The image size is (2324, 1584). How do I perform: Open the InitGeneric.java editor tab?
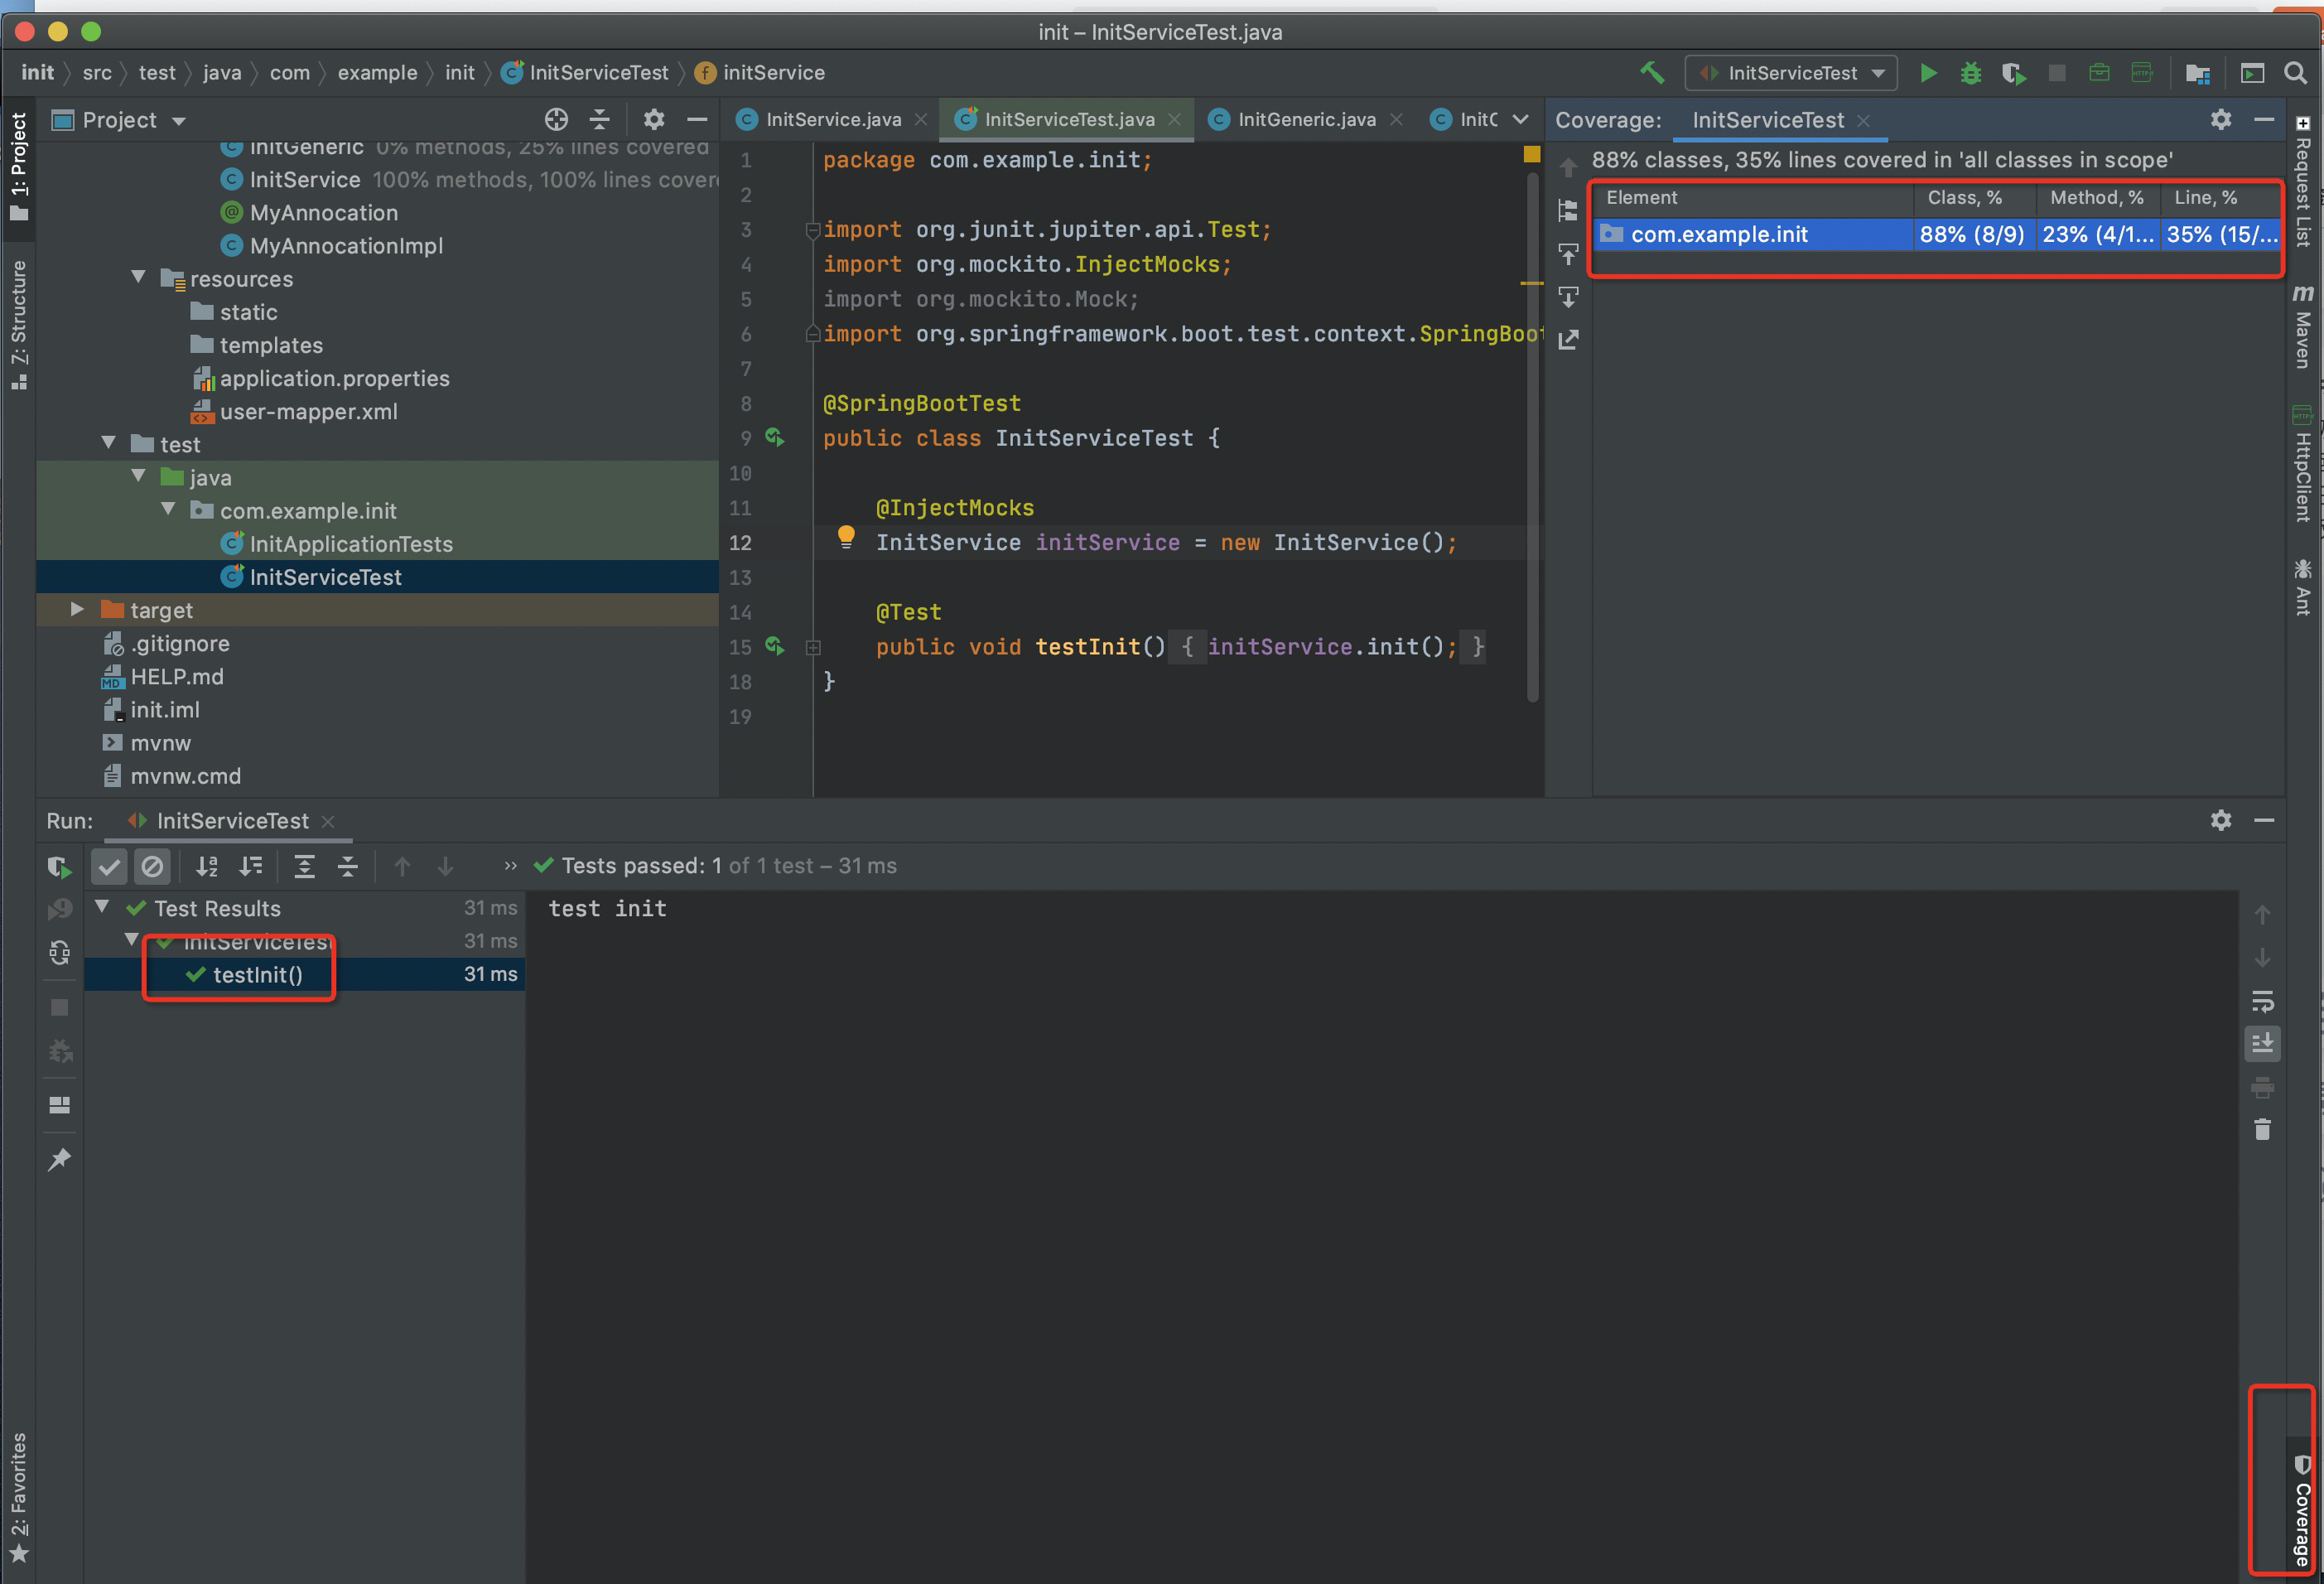click(x=1305, y=120)
